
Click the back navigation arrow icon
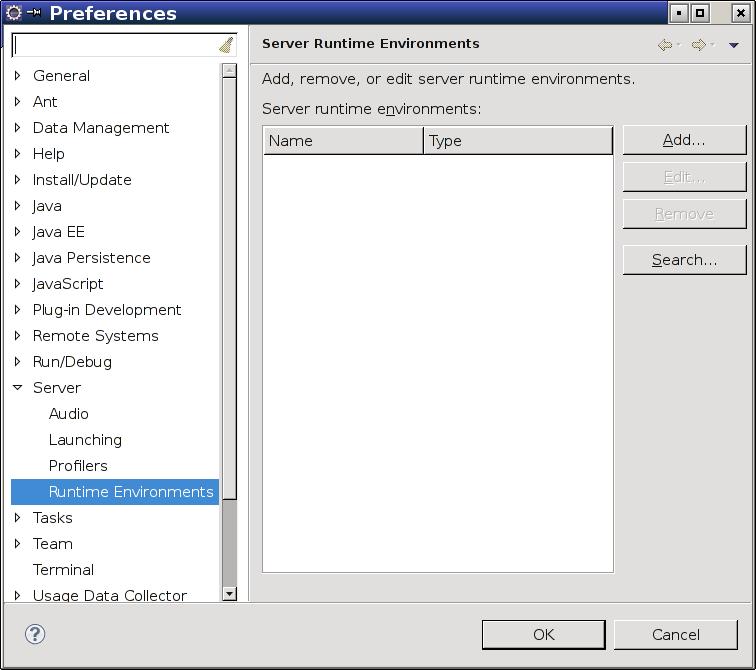[665, 45]
